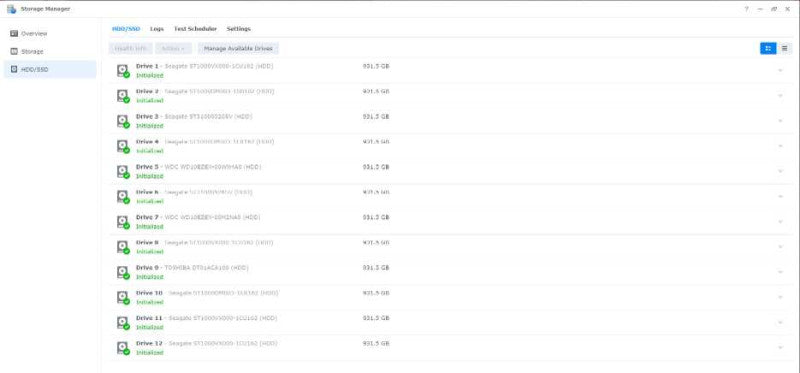
Task: Click Drive 6 Initialized status text
Action: click(149, 201)
